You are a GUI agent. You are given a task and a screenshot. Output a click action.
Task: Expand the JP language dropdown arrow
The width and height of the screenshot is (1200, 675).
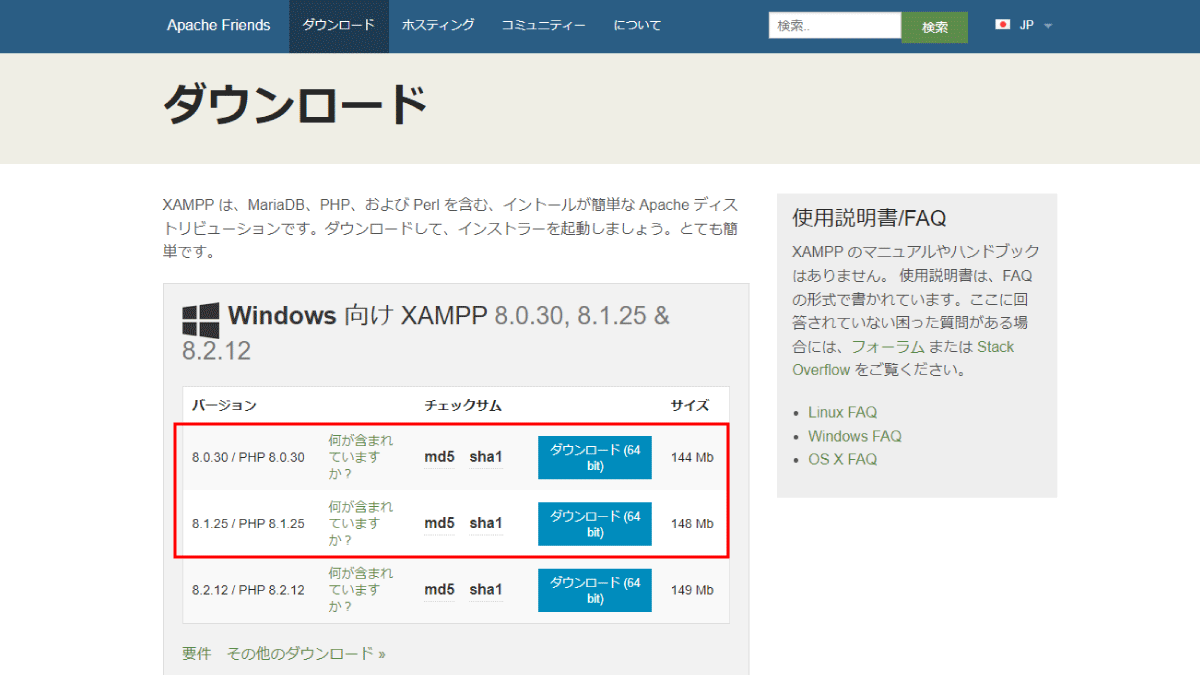coord(1048,26)
